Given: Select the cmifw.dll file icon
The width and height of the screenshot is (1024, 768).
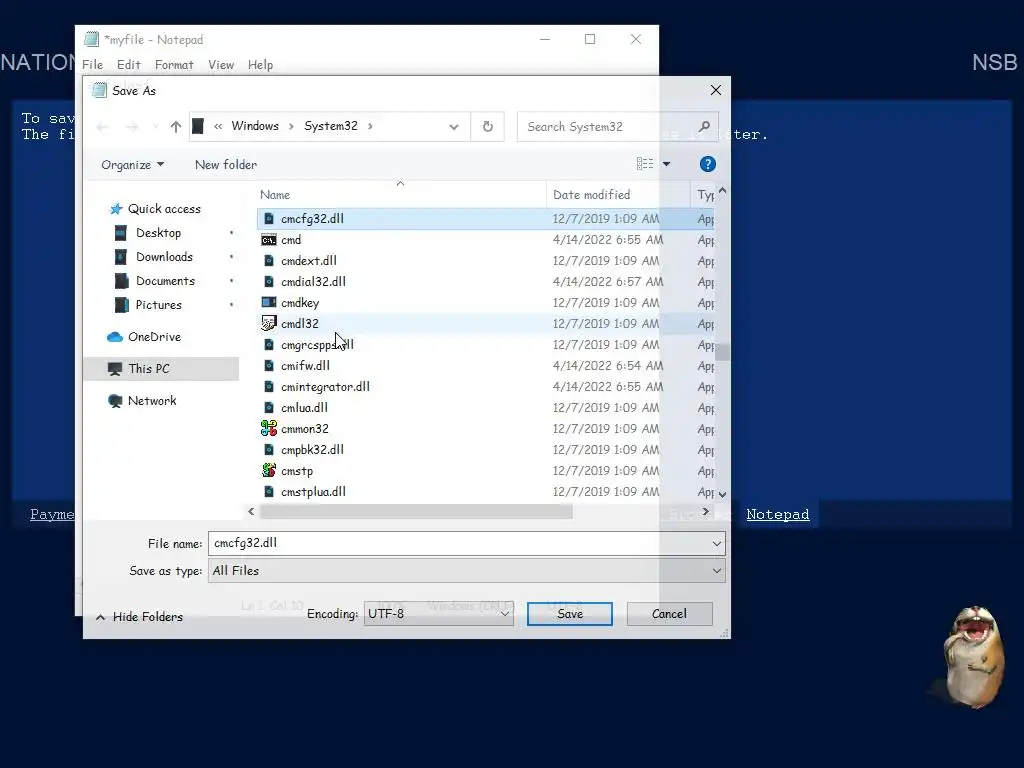Looking at the screenshot, I should (268, 366).
